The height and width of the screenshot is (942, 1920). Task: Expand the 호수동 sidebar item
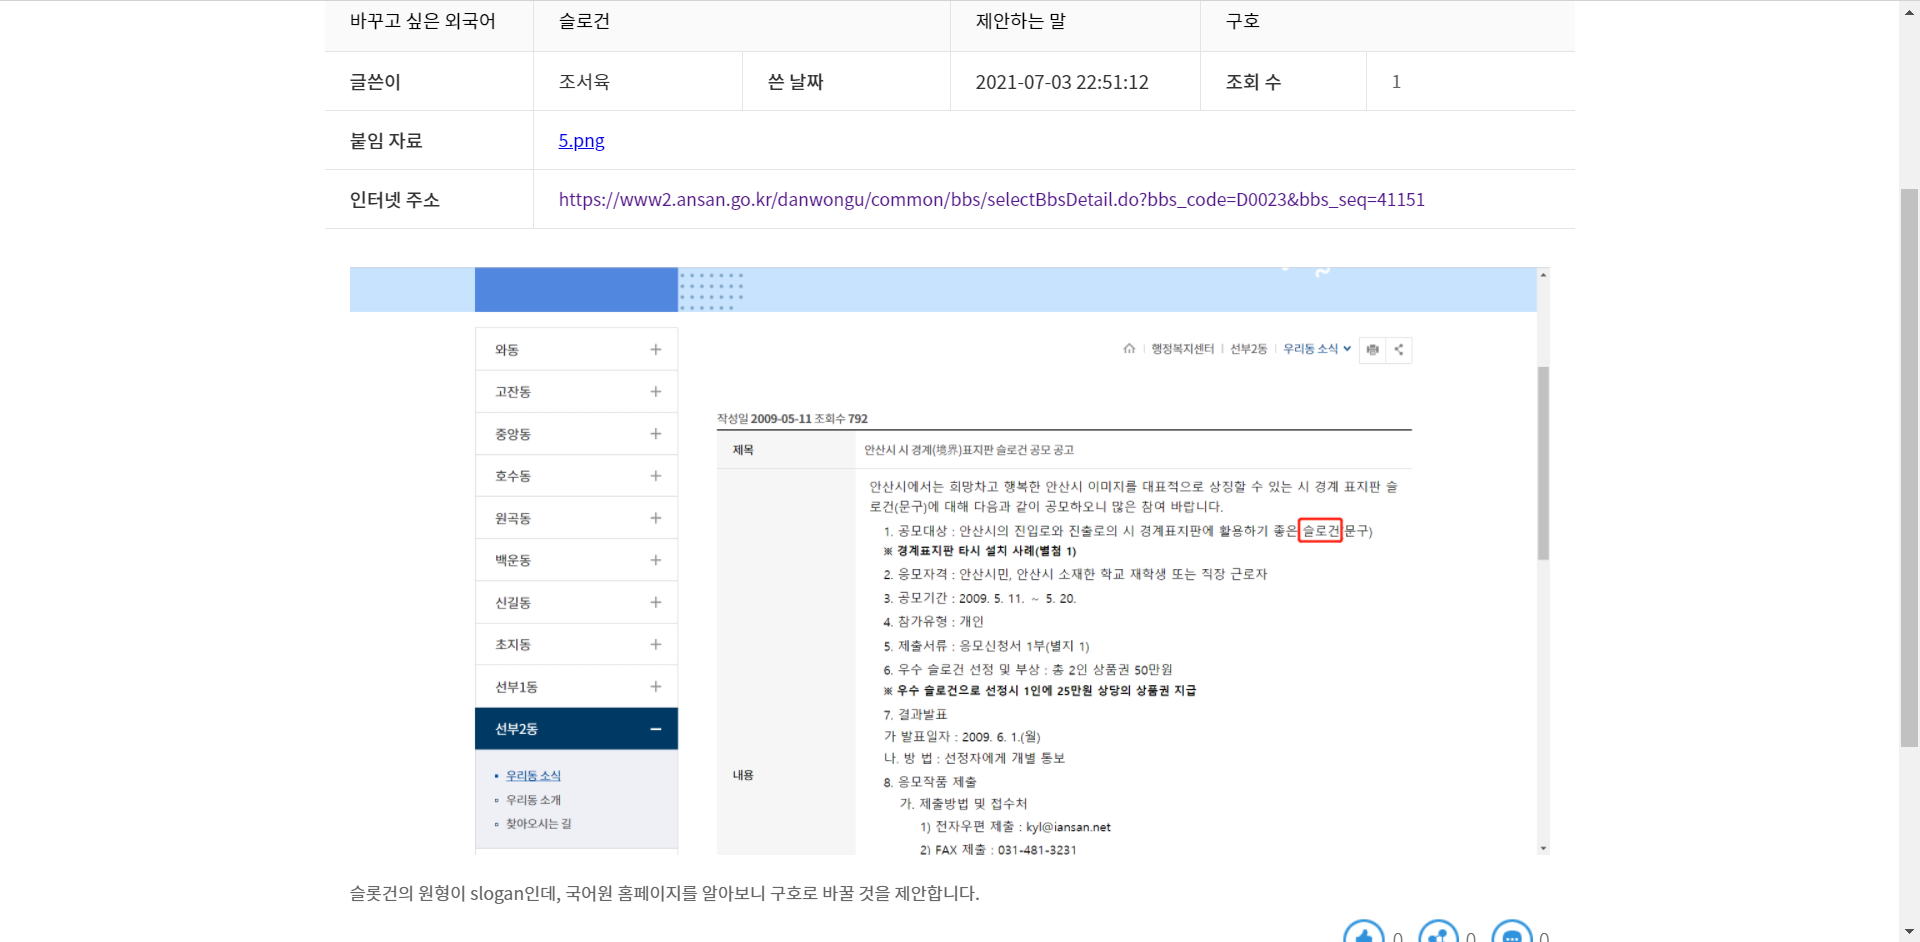655,476
